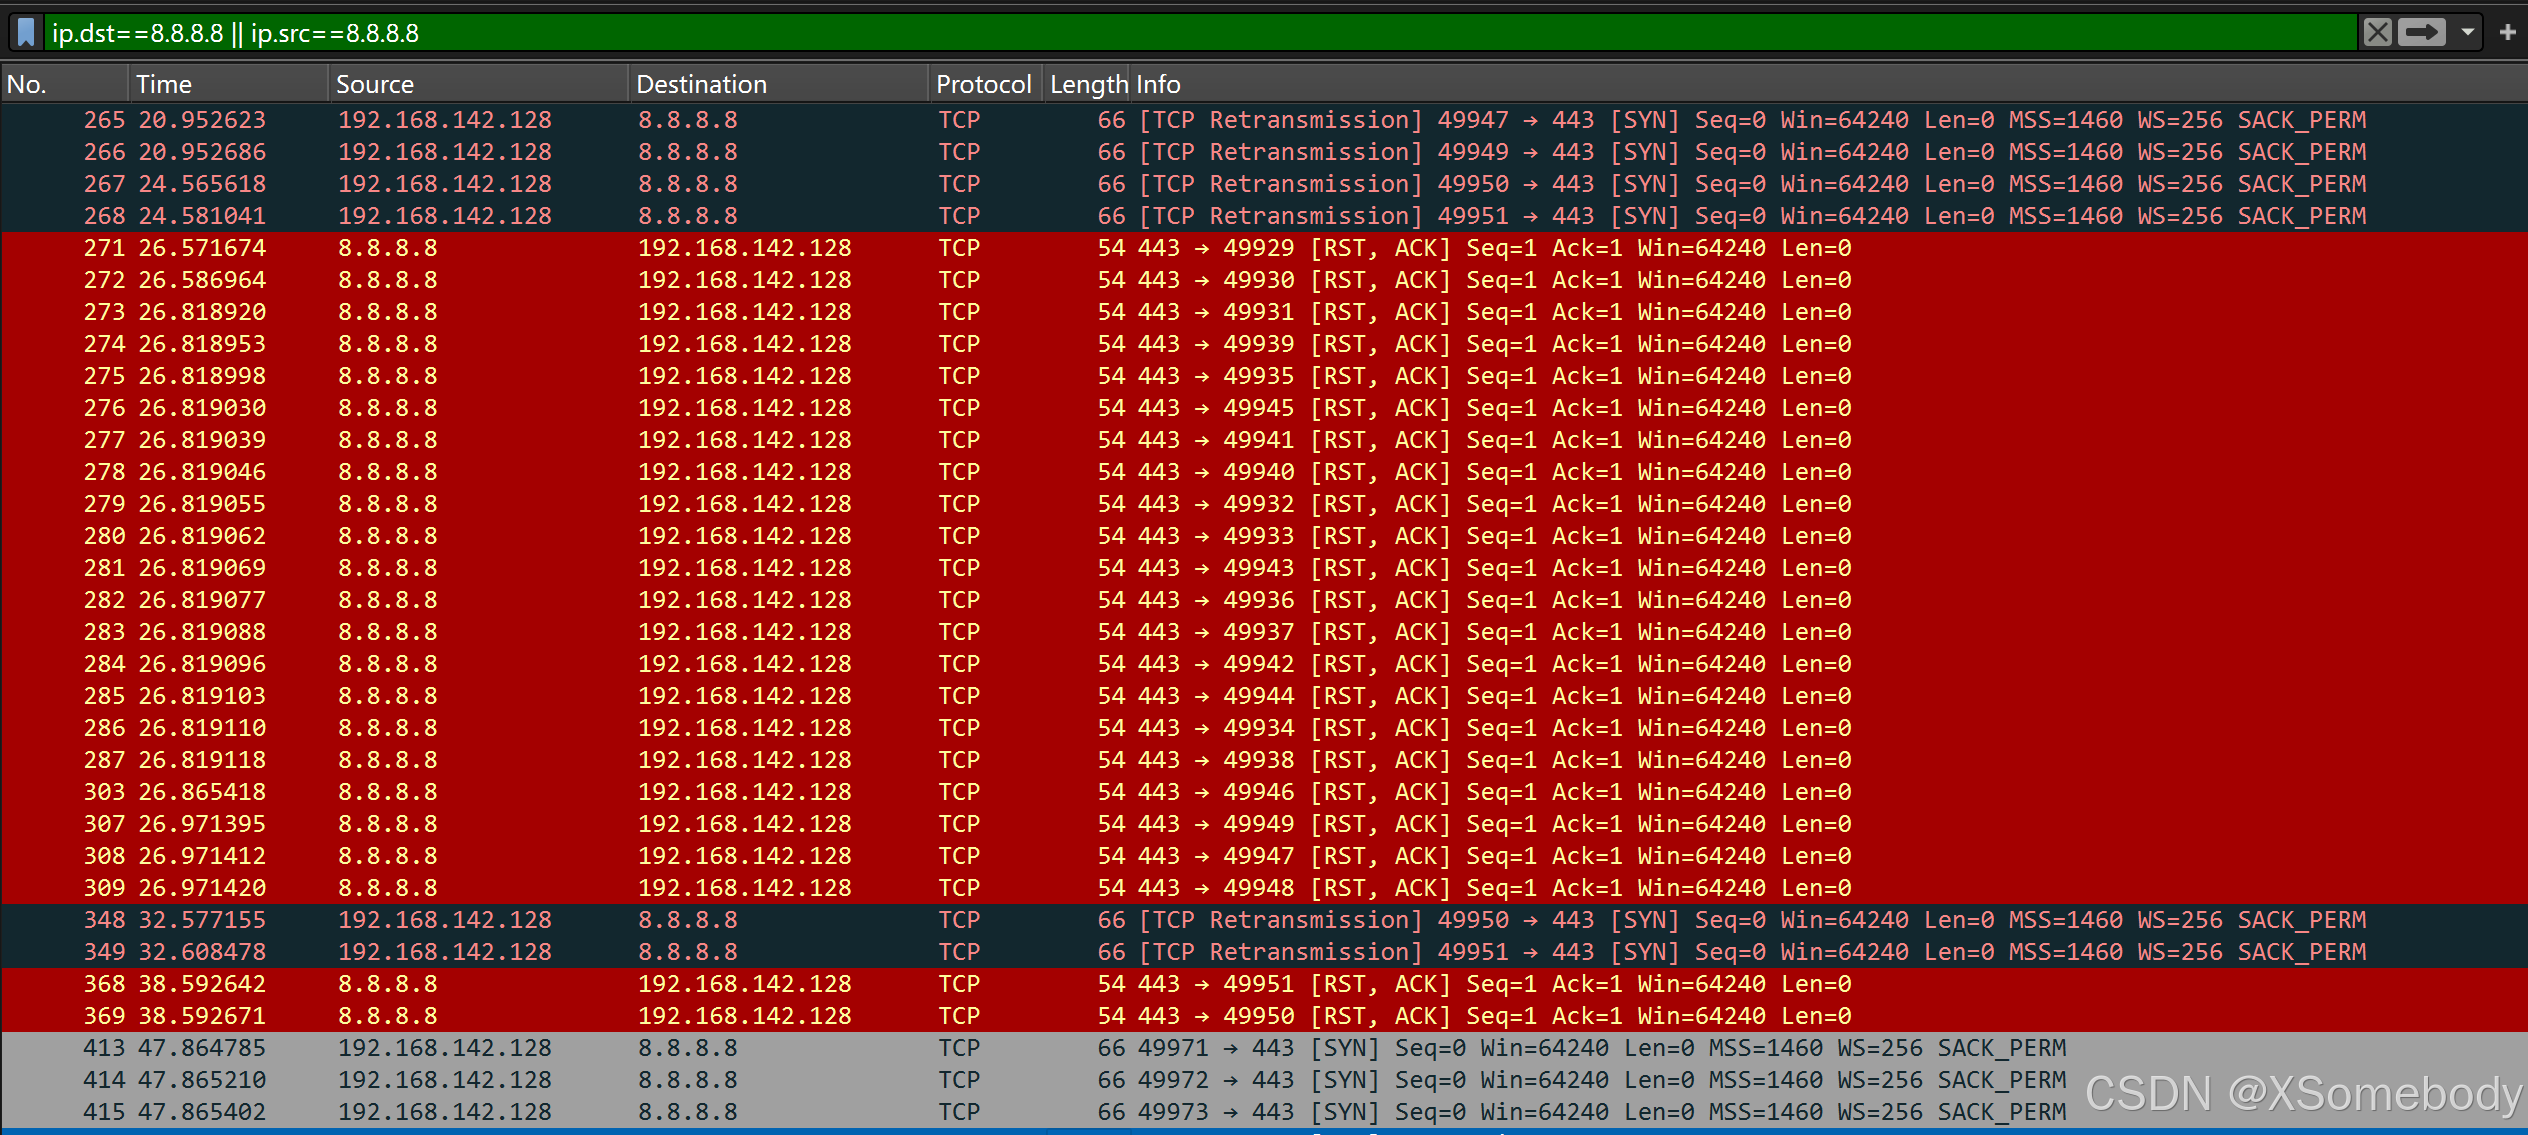Add a filter button with plus icon
Image resolution: width=2528 pixels, height=1135 pixels.
tap(2507, 33)
